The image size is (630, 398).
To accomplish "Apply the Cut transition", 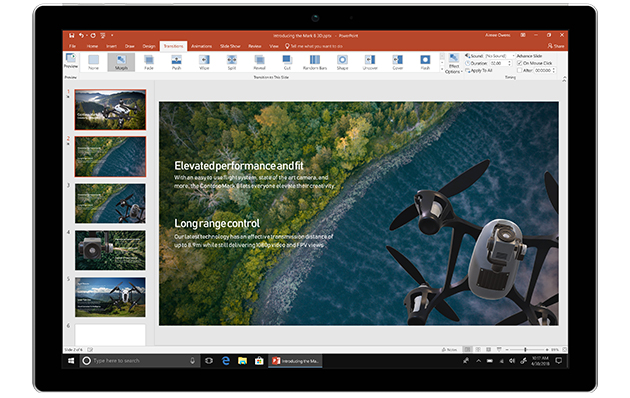I will coord(287,62).
